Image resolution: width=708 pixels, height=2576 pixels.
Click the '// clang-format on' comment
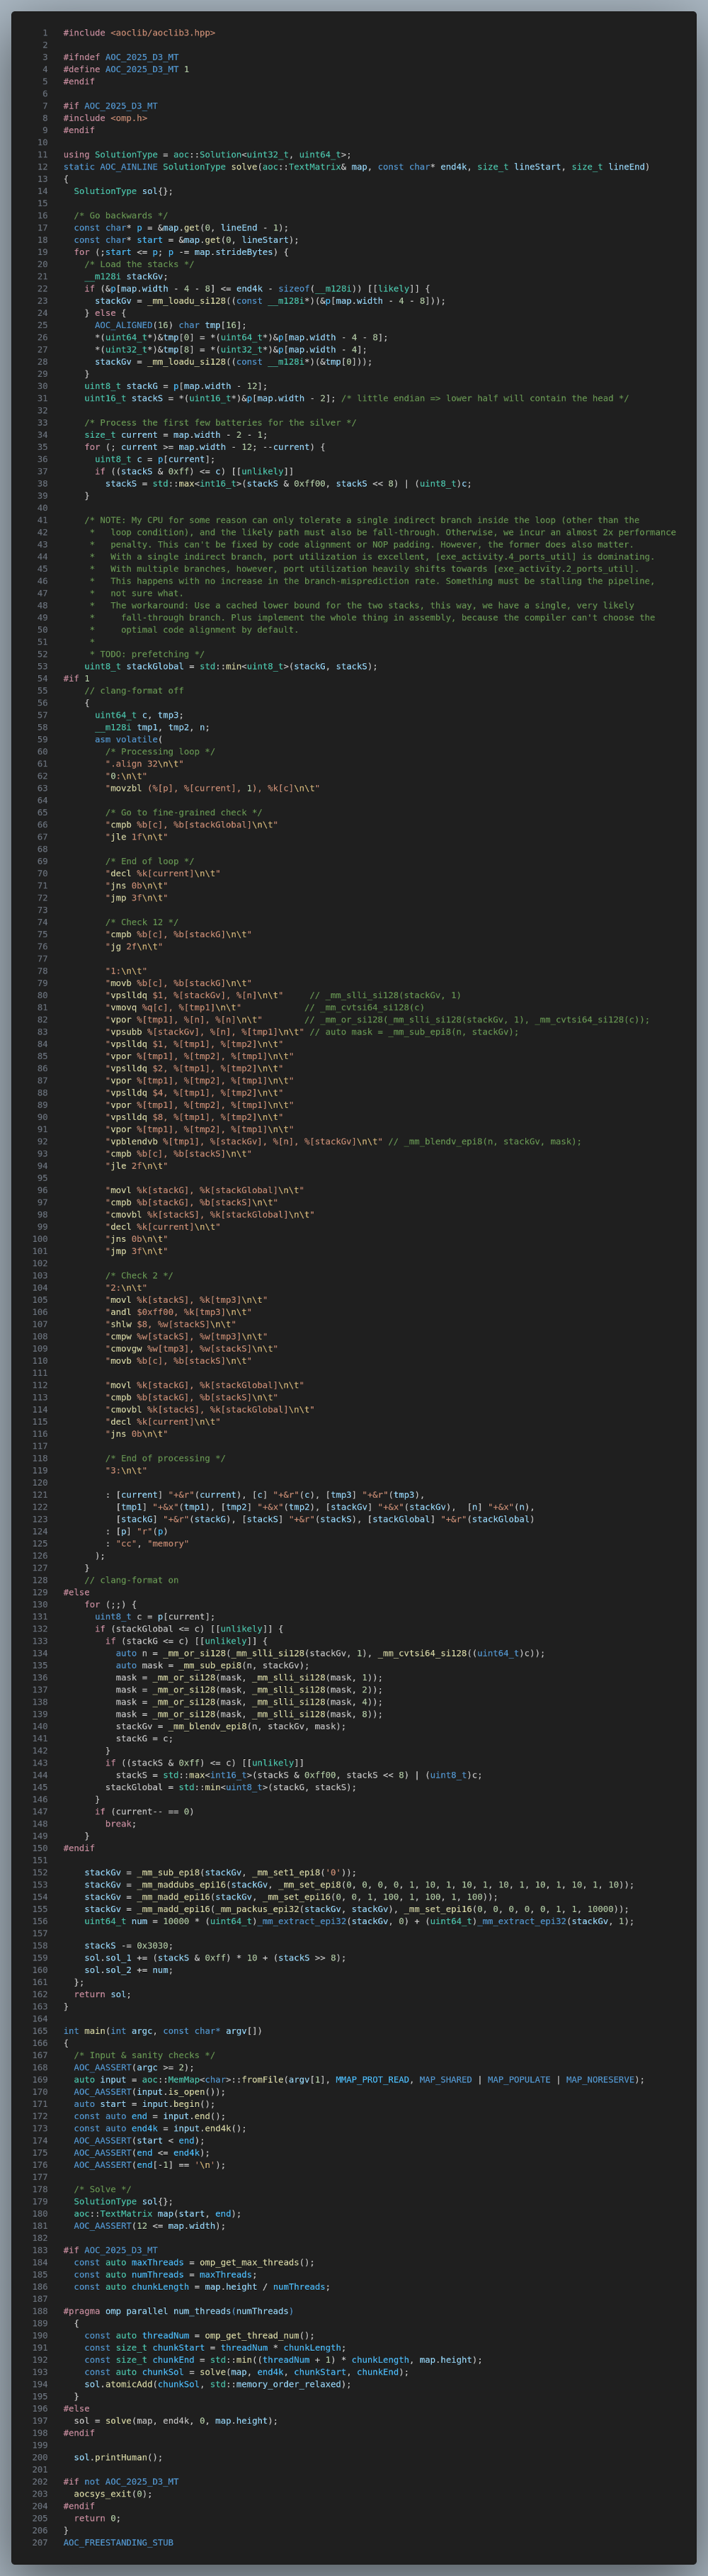point(132,1580)
